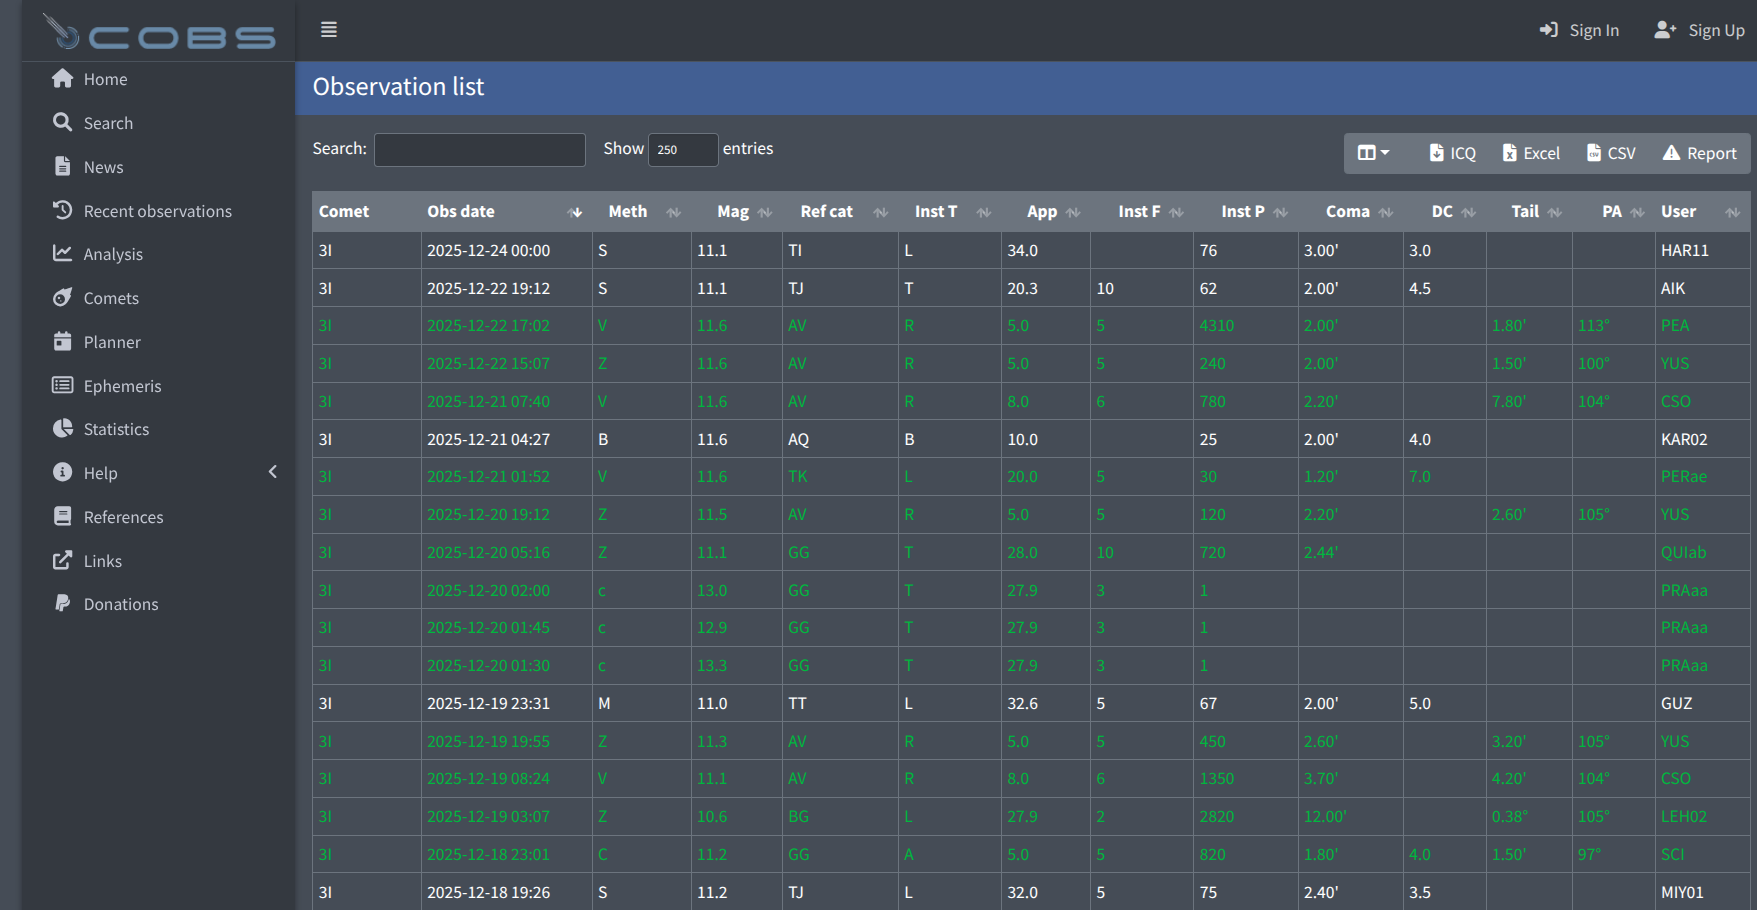
Task: Click the Statistics pie chart icon
Action: click(63, 428)
